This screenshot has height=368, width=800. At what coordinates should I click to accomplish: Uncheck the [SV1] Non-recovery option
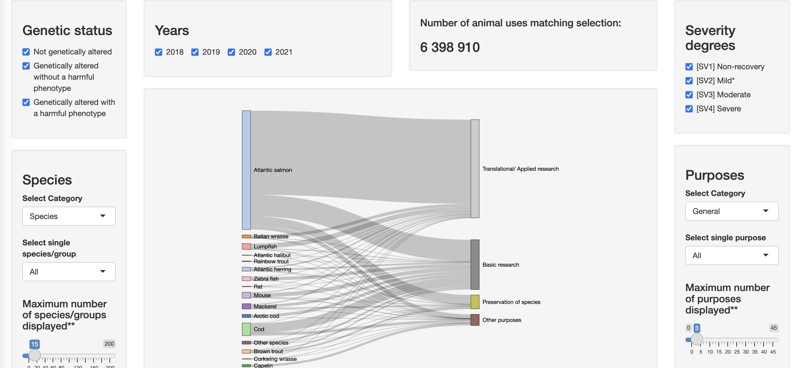[x=689, y=66]
